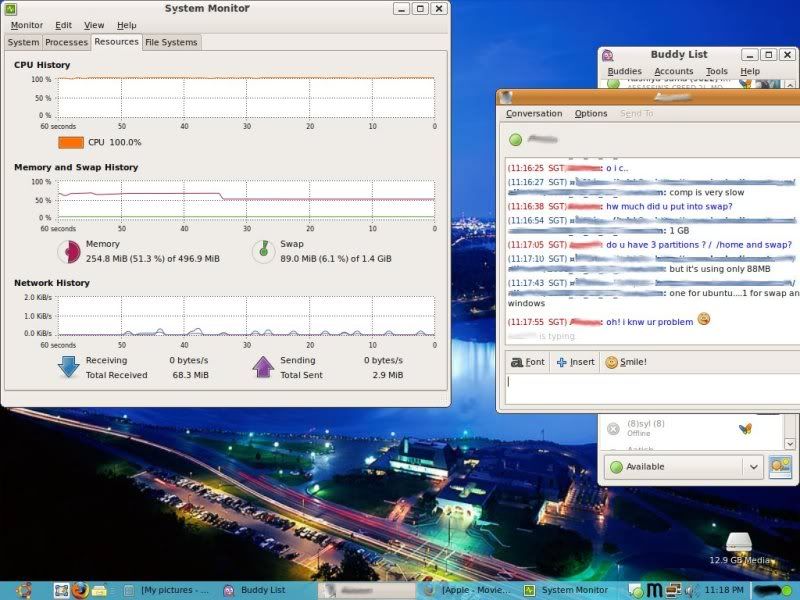
Task: Switch to Buddy List taskbar button
Action: 263,590
